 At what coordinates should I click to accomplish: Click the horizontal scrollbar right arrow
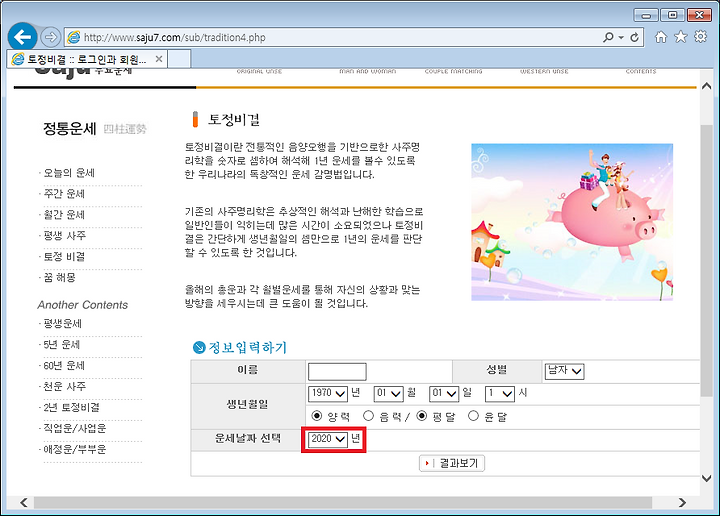[x=682, y=503]
